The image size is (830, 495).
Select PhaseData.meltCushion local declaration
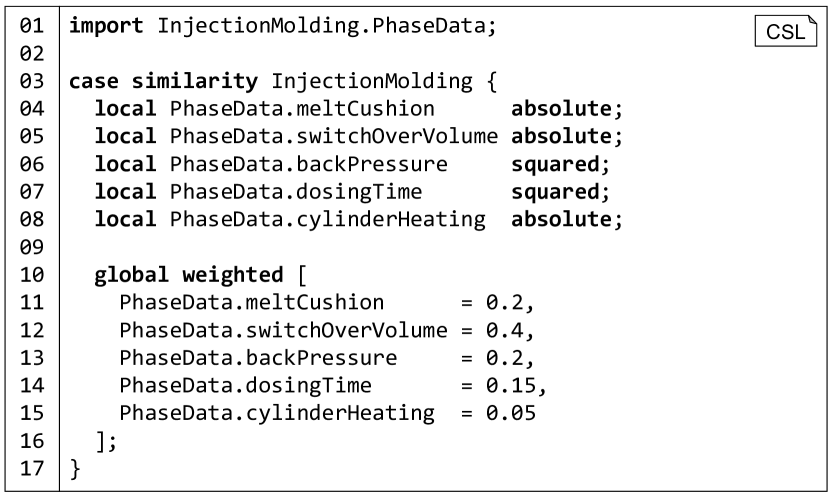[302, 109]
